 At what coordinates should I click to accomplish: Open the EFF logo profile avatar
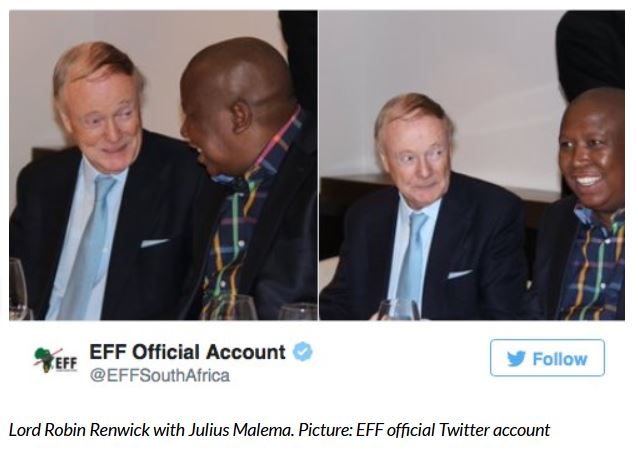(x=55, y=360)
